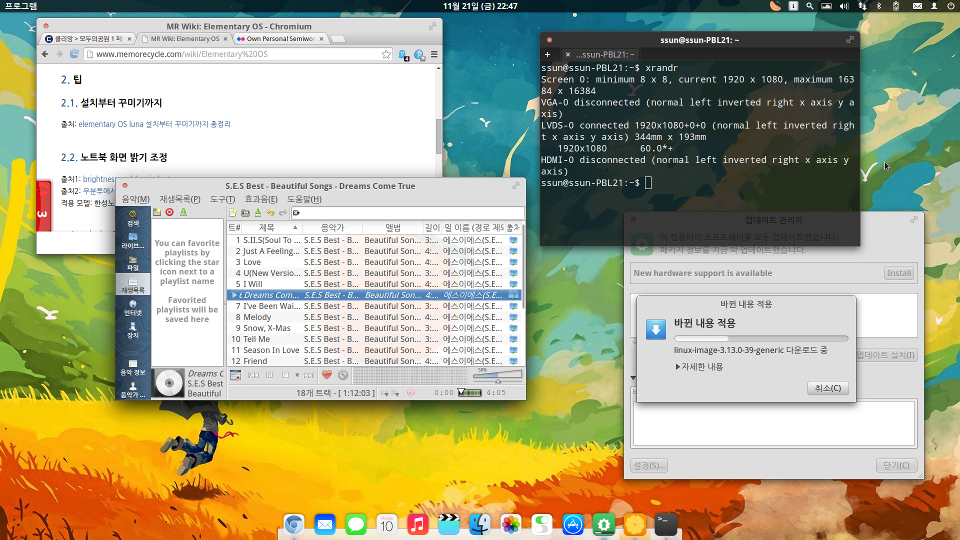
Task: Click the new tab plus button in terminal
Action: pyautogui.click(x=548, y=53)
